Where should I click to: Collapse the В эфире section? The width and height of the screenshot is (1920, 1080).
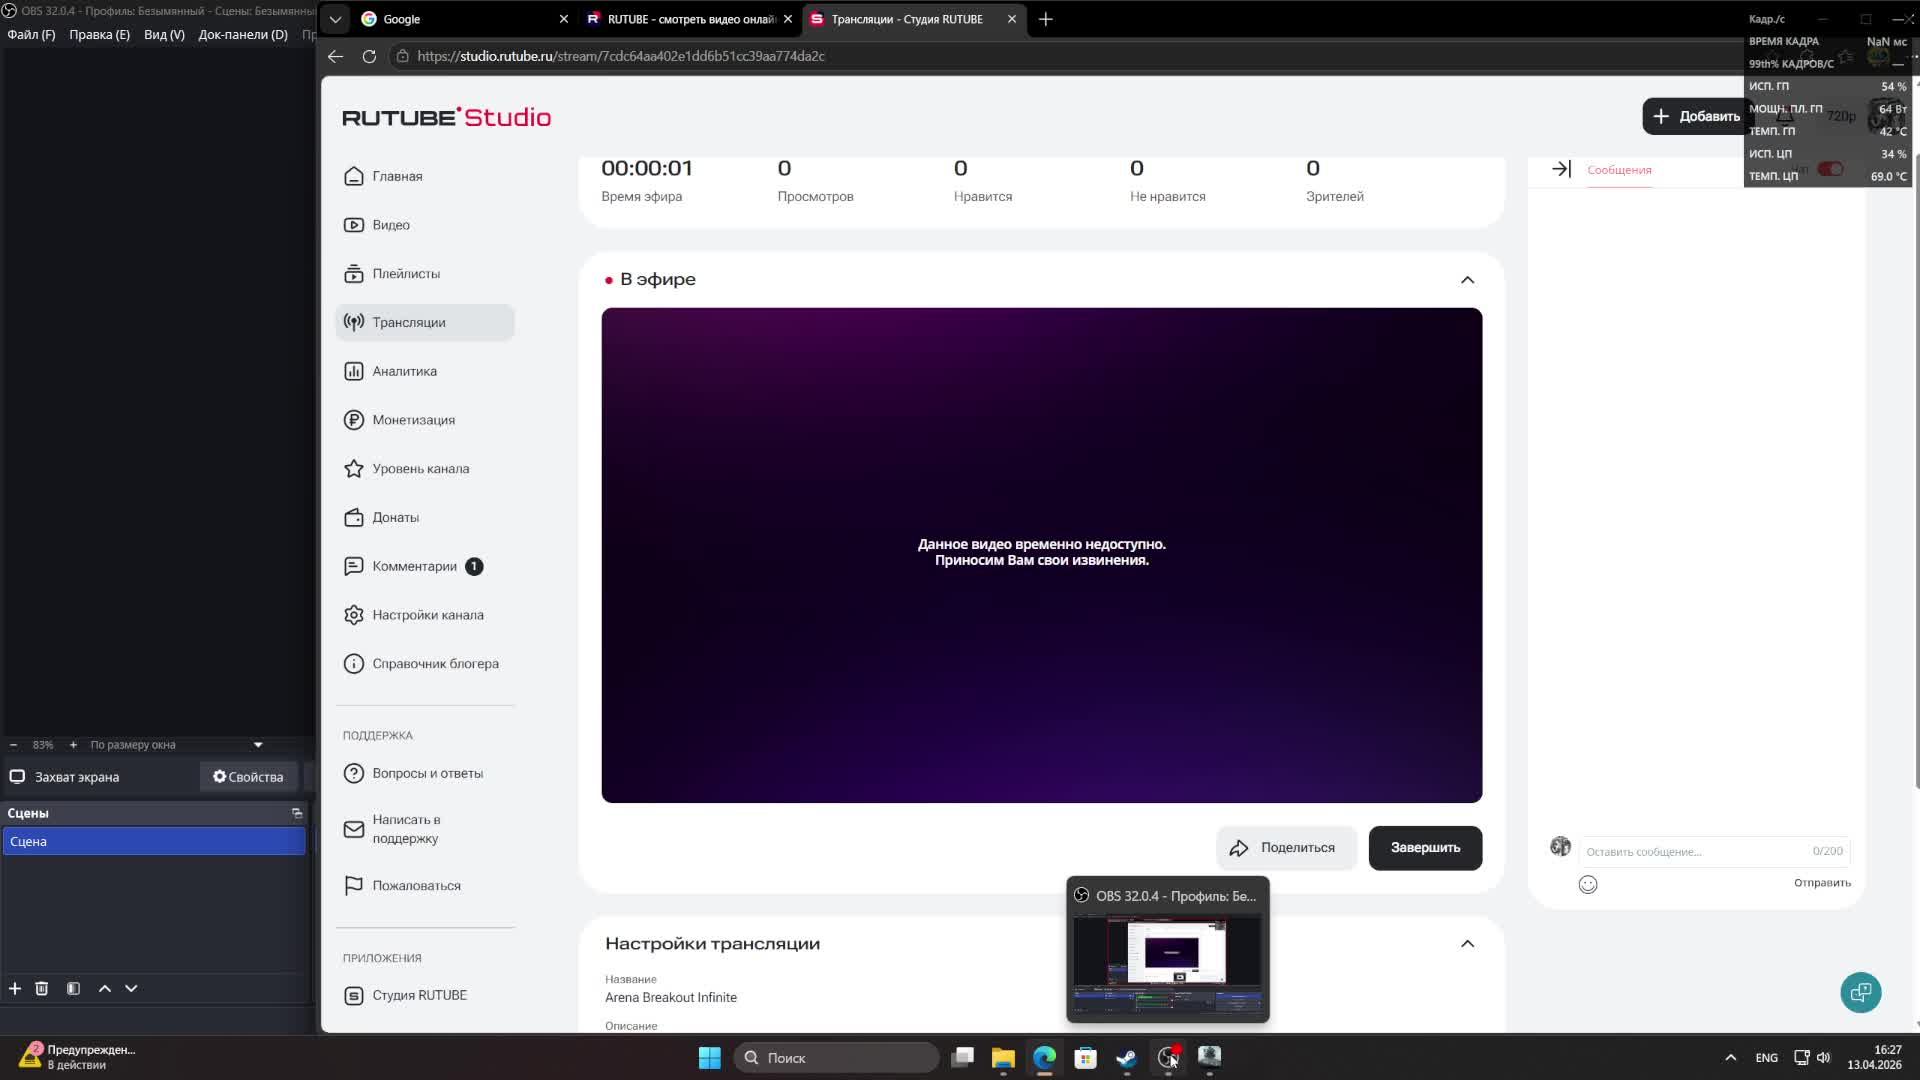point(1467,280)
